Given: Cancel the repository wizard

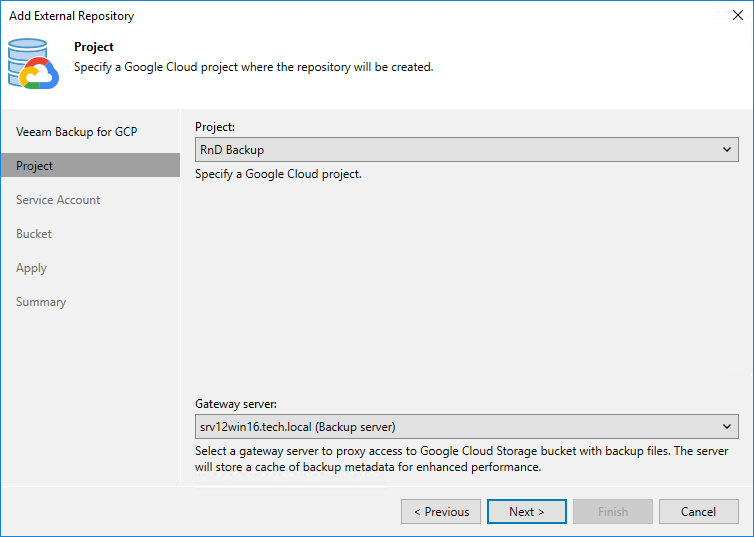Looking at the screenshot, I should [698, 512].
